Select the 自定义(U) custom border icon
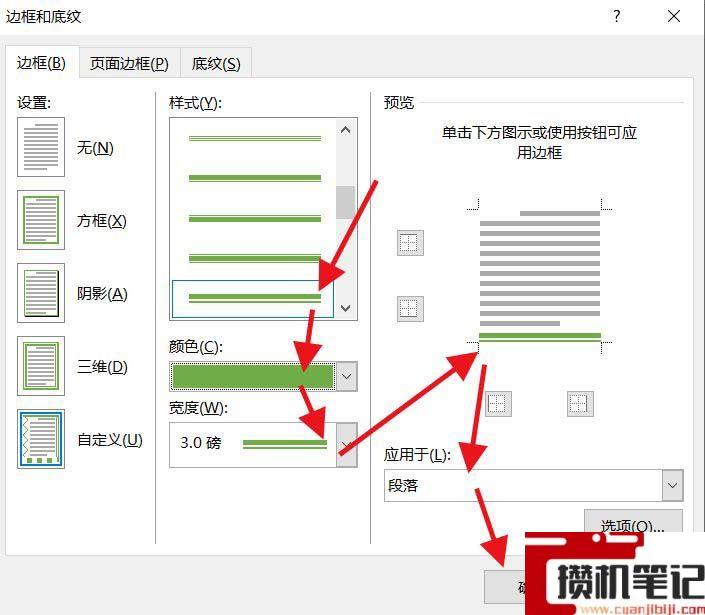 pyautogui.click(x=41, y=439)
